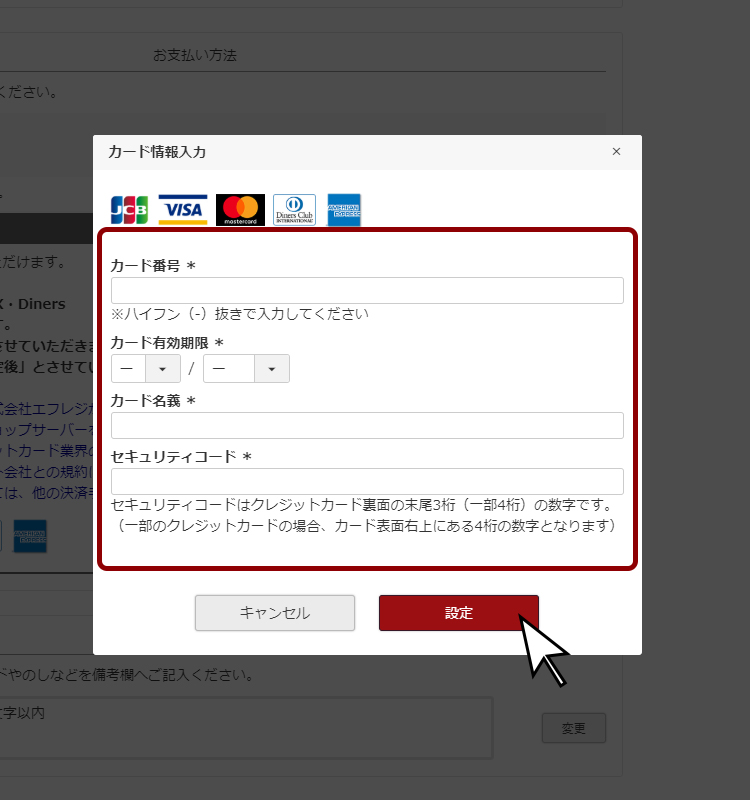
Task: Close the カード情報入力 dialog with ×
Action: coord(616,152)
